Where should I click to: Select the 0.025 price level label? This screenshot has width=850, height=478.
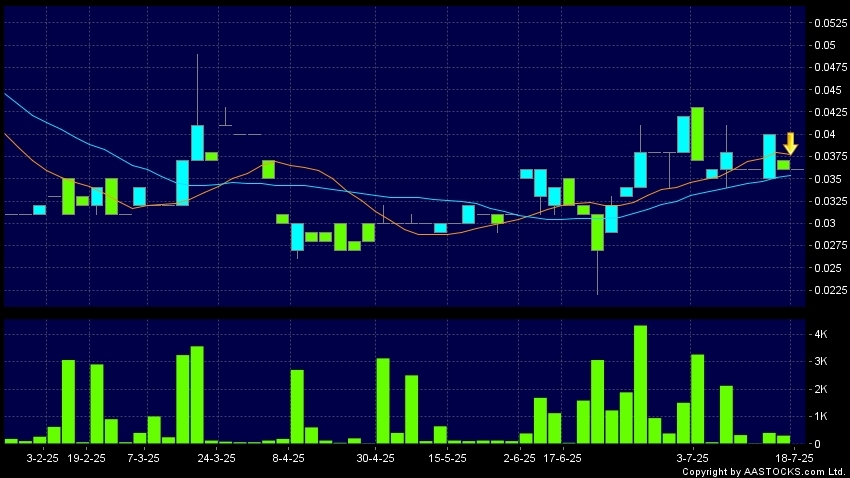coord(828,268)
